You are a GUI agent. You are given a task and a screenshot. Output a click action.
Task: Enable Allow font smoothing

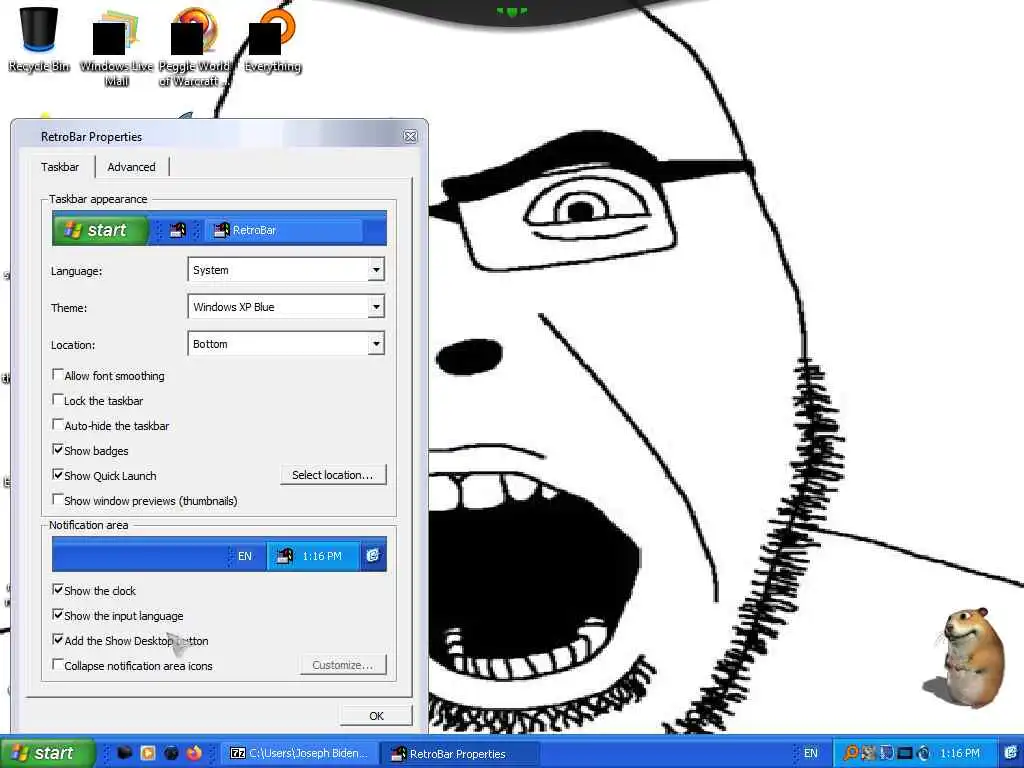57,375
